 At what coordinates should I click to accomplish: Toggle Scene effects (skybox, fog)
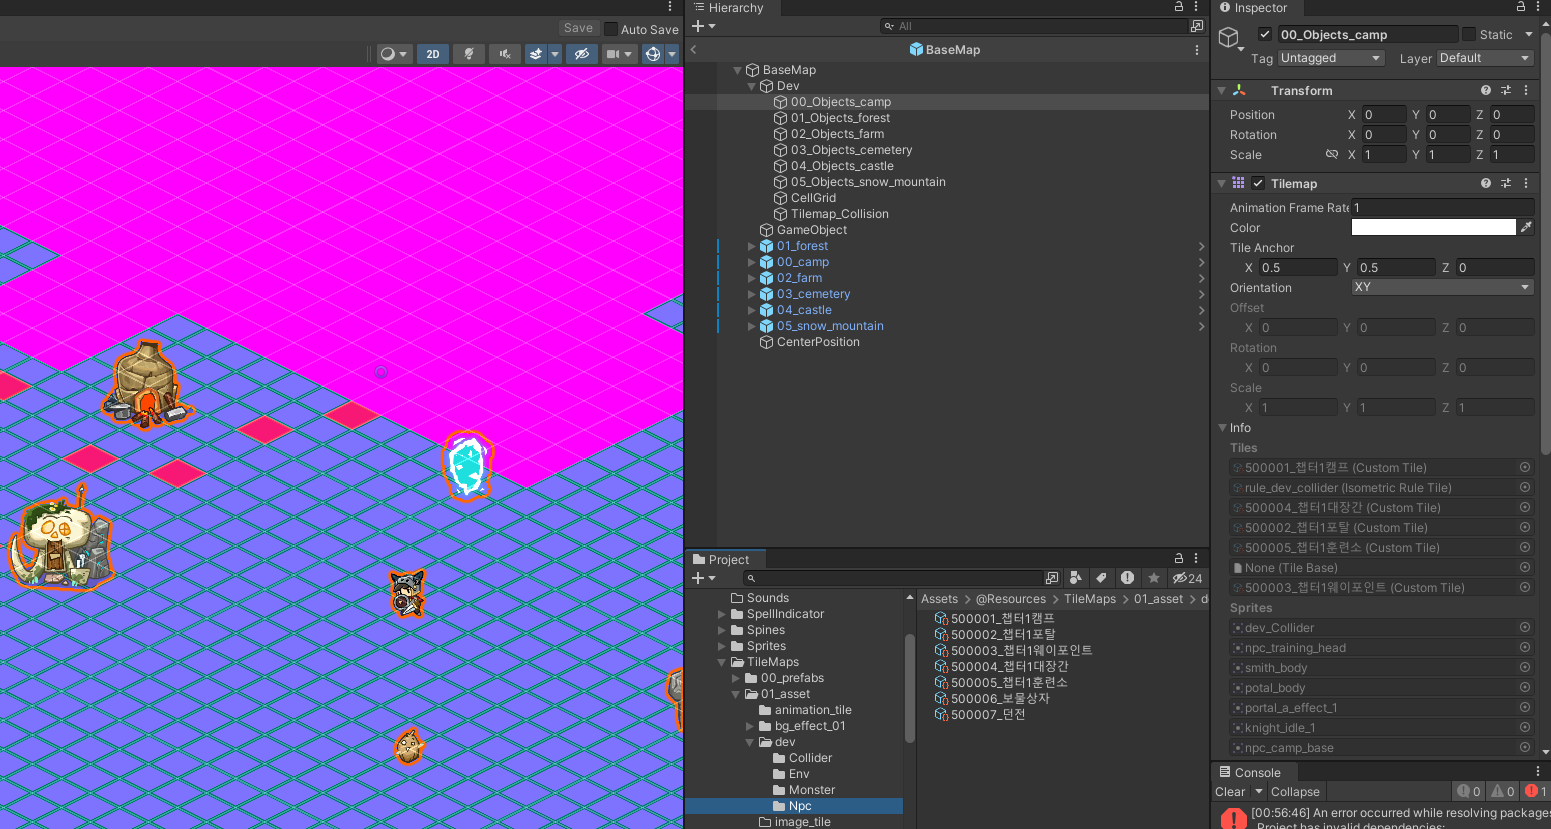(536, 54)
